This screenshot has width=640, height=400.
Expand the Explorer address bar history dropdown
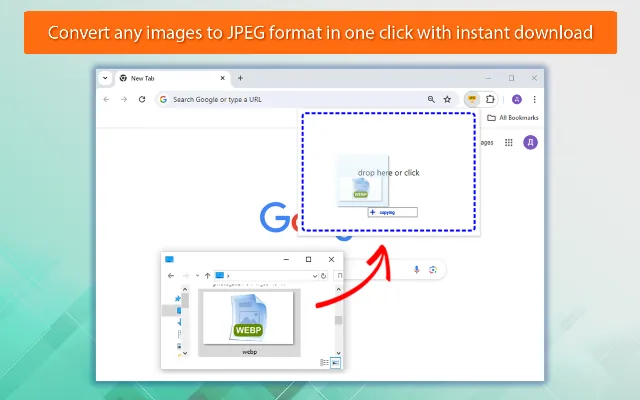315,276
